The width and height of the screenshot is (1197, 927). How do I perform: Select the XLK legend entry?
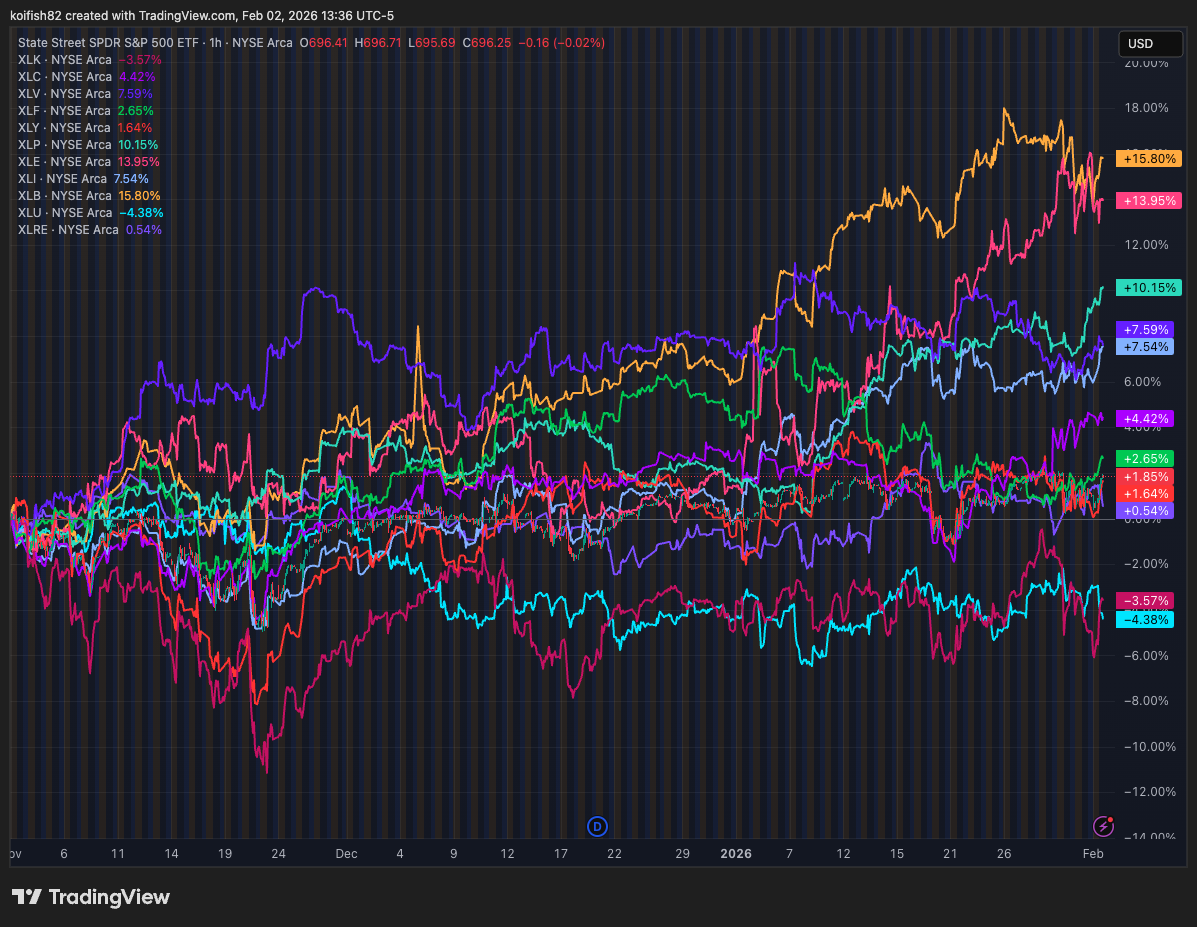pyautogui.click(x=89, y=60)
